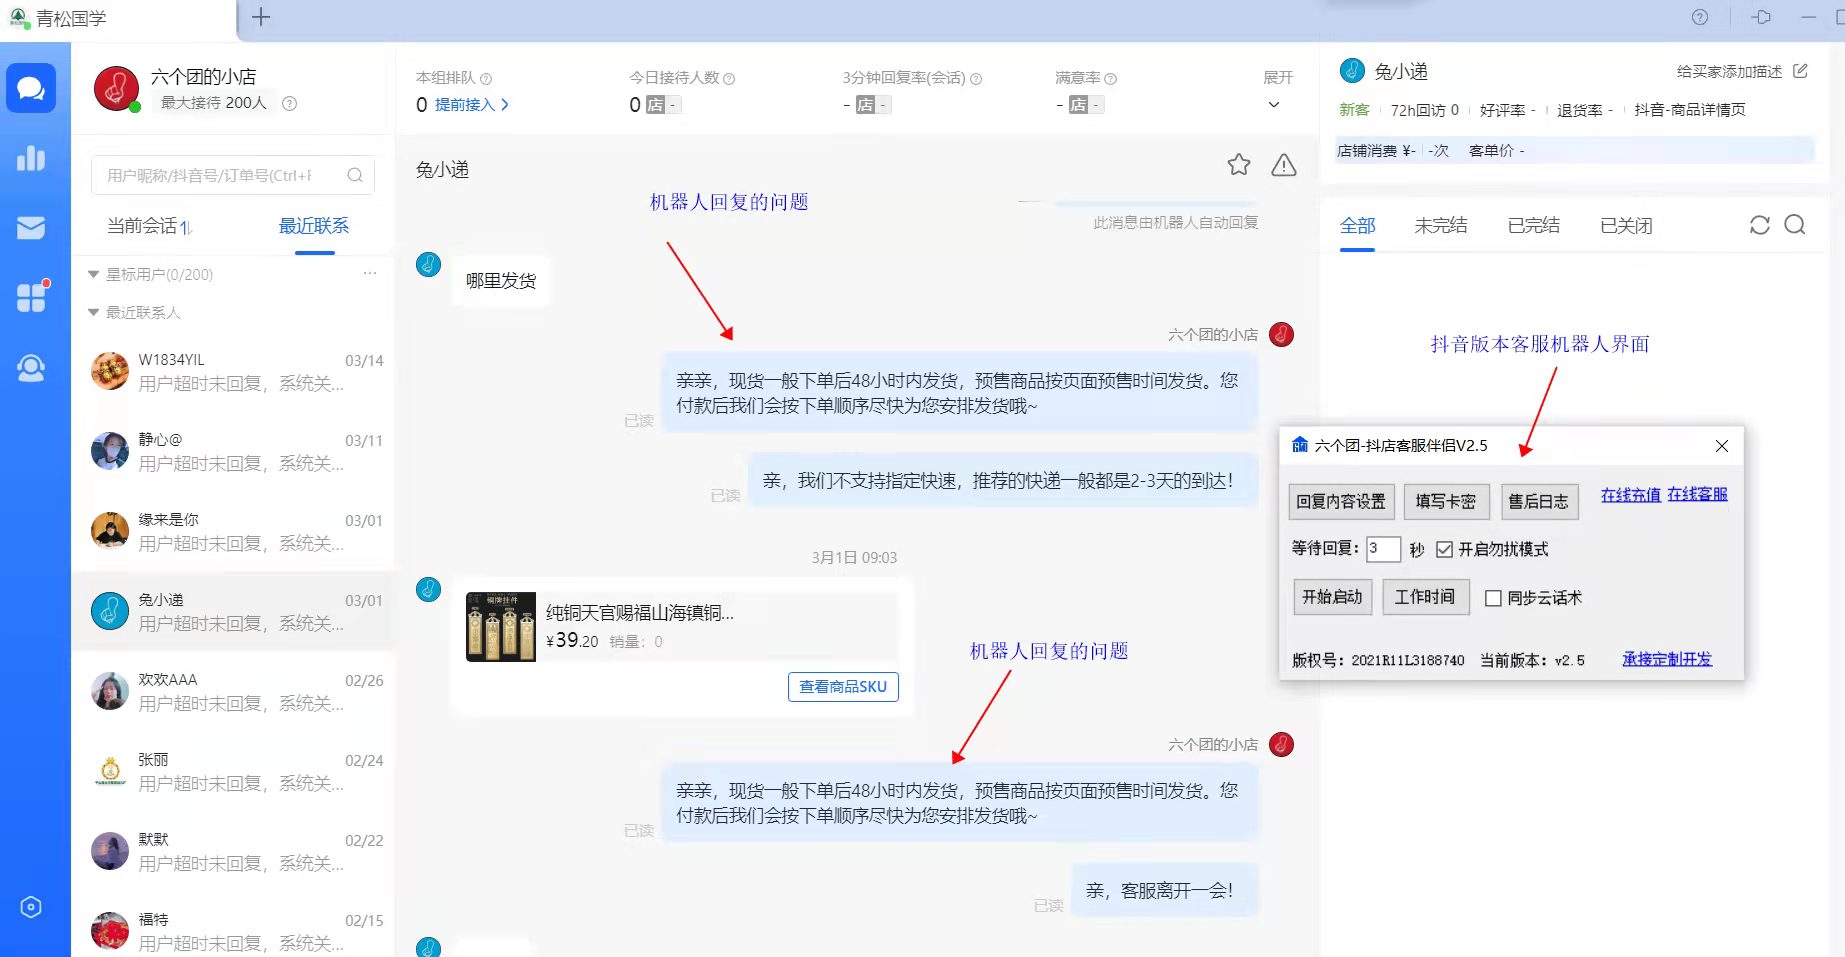Open 在线客服 link
This screenshot has width=1845, height=957.
click(x=1697, y=494)
